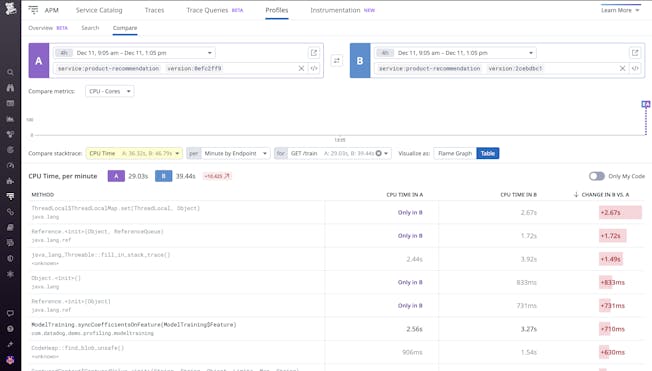Screen dimensions: 652x371
Task: Click the Datadog logo in the sidebar
Action: pyautogui.click(x=10, y=9)
